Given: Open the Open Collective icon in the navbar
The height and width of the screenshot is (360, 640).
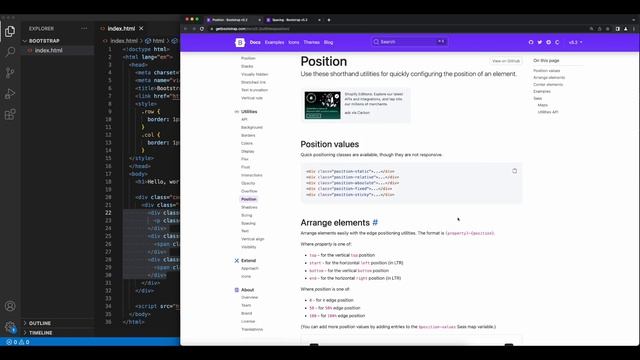Looking at the screenshot, I should click(557, 42).
